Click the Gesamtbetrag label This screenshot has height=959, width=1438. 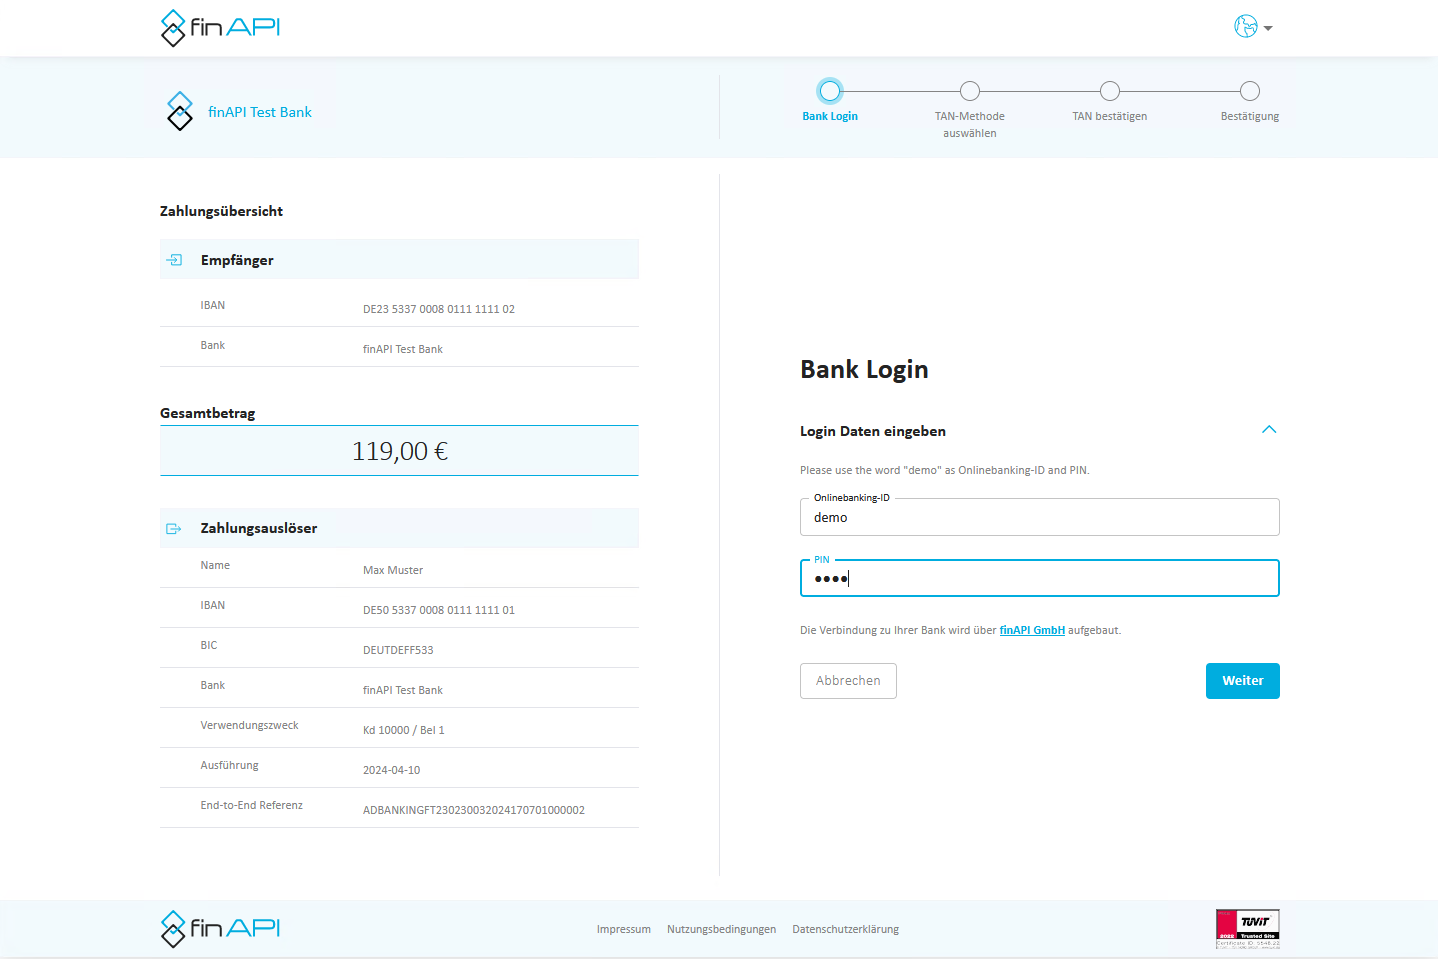[x=208, y=413]
